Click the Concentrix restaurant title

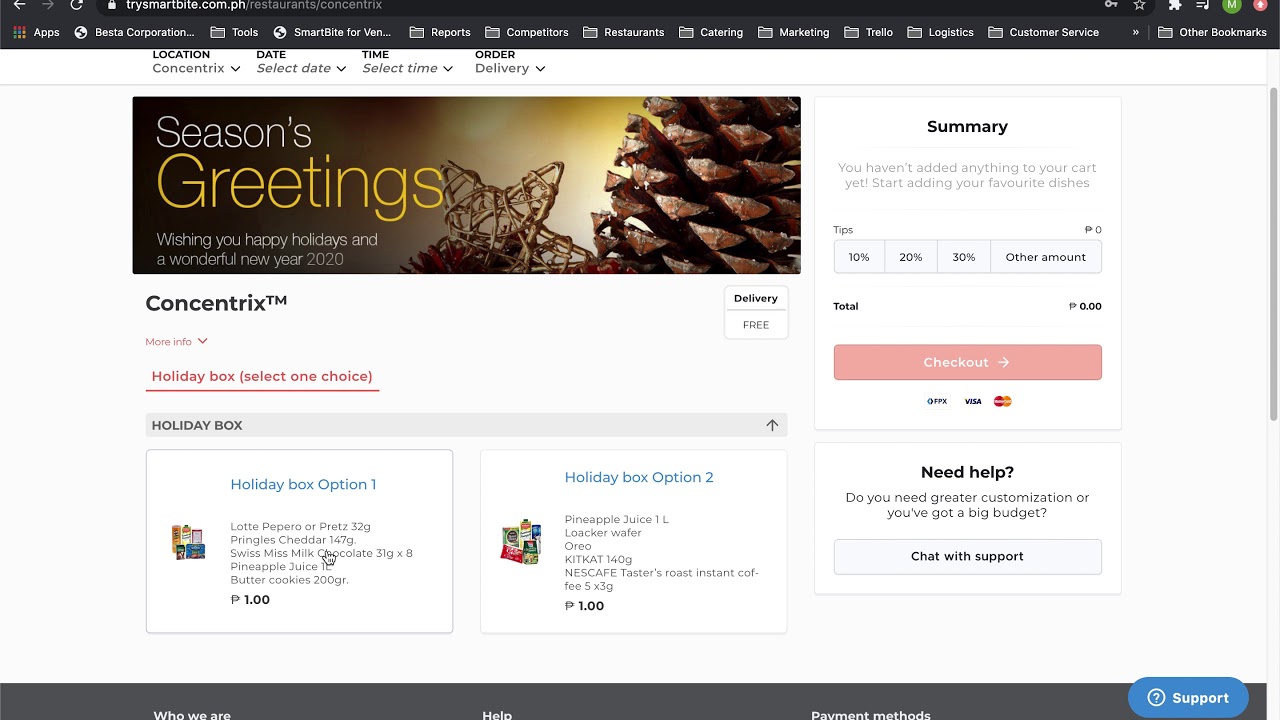pyautogui.click(x=216, y=303)
